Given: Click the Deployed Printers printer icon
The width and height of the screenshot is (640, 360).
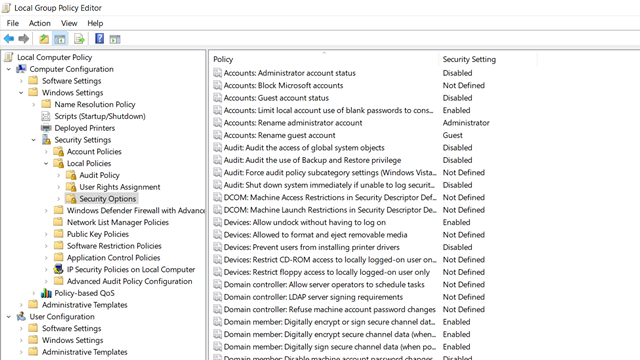Looking at the screenshot, I should (46, 128).
